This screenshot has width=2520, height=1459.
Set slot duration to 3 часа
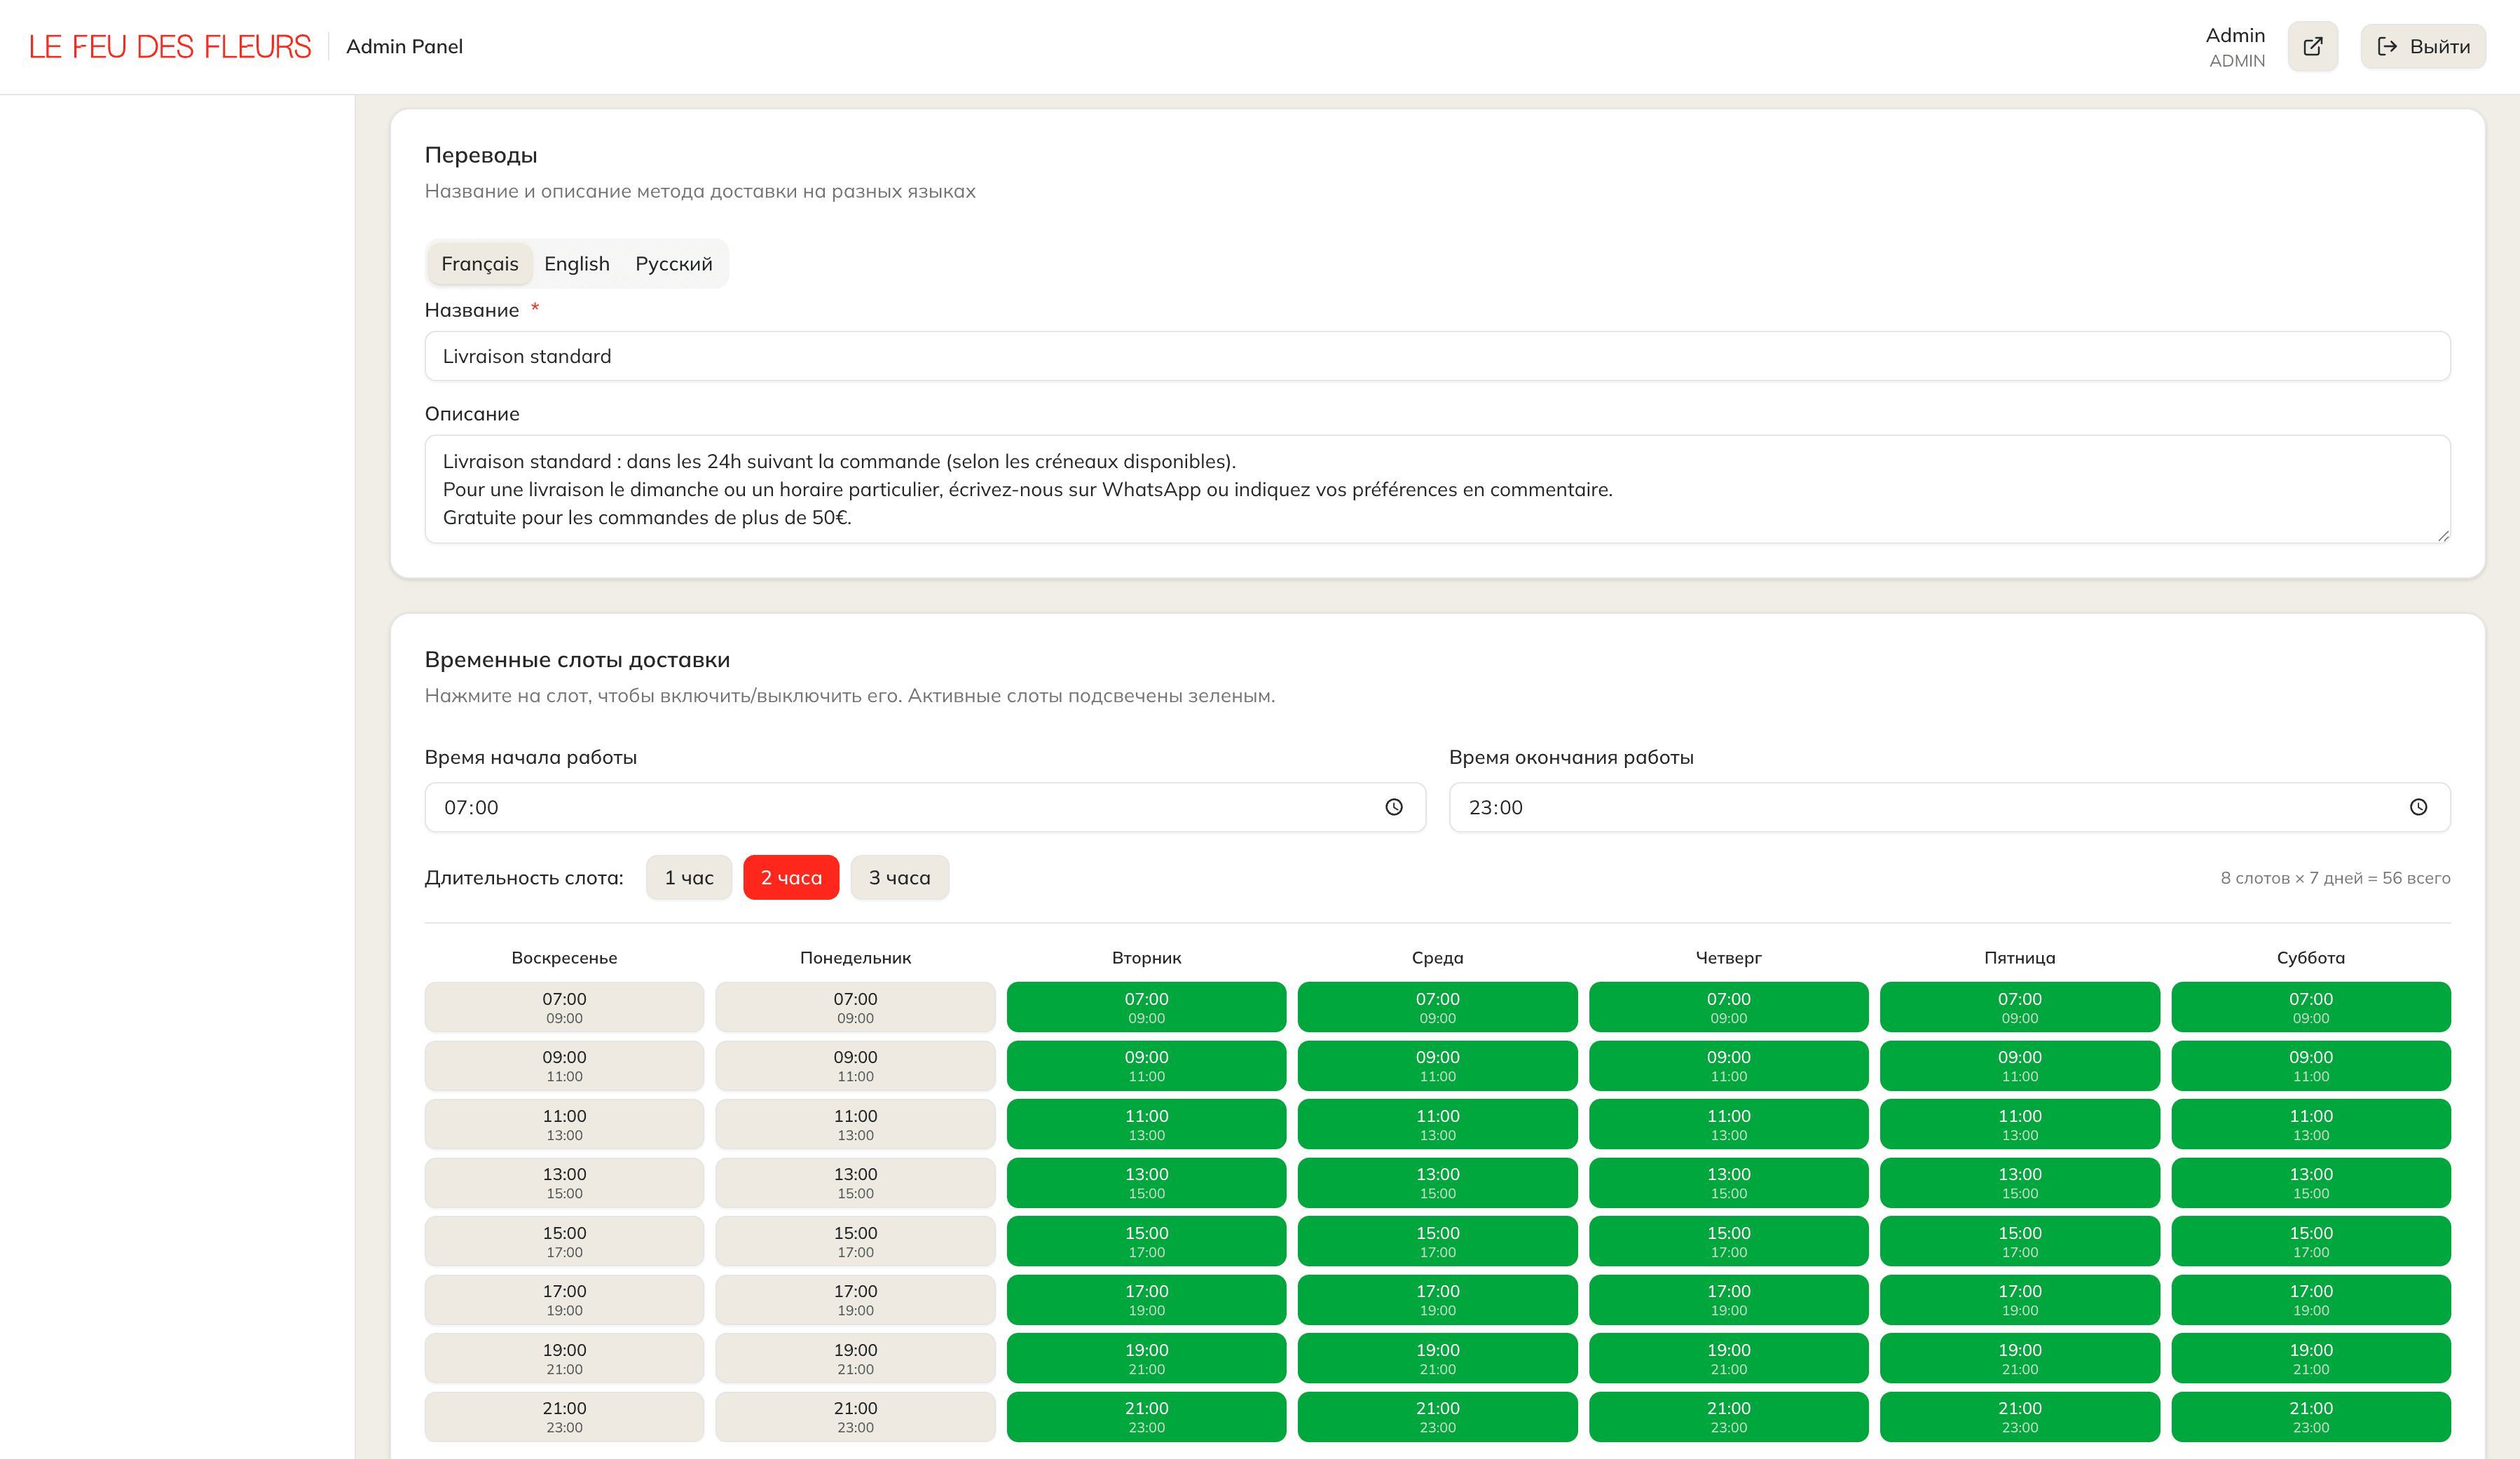(898, 877)
